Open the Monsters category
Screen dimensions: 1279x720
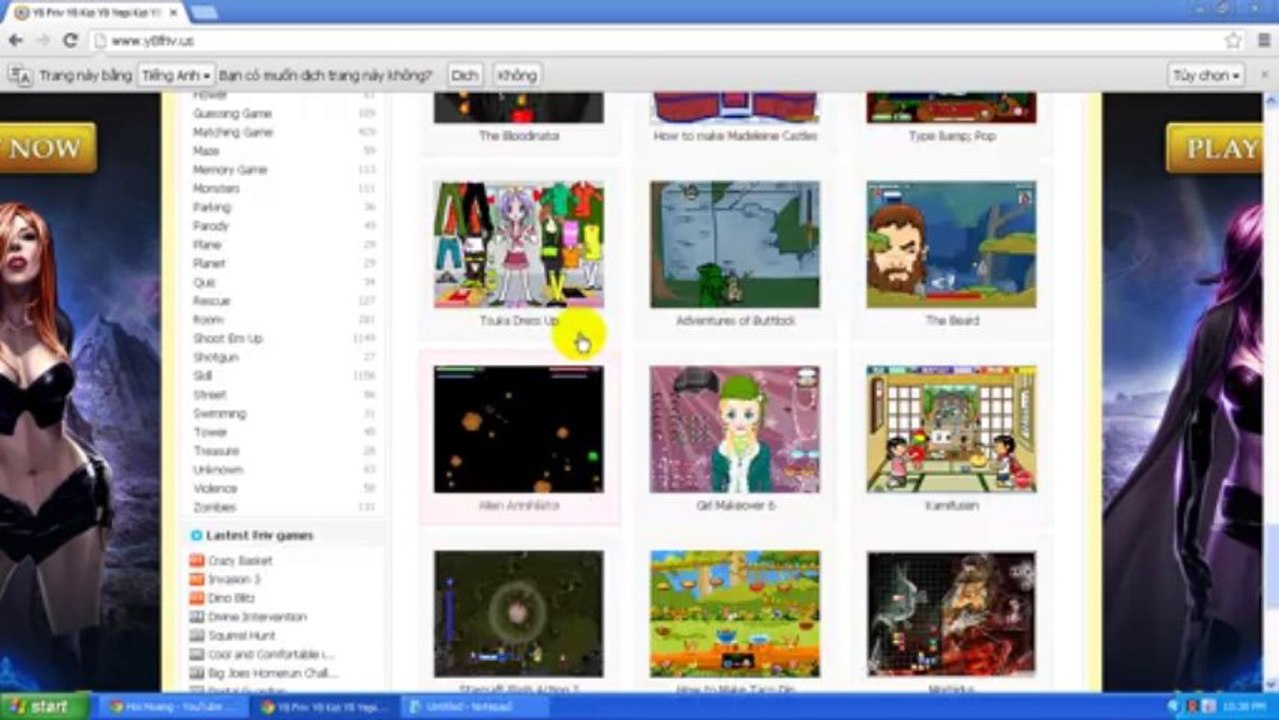(216, 188)
